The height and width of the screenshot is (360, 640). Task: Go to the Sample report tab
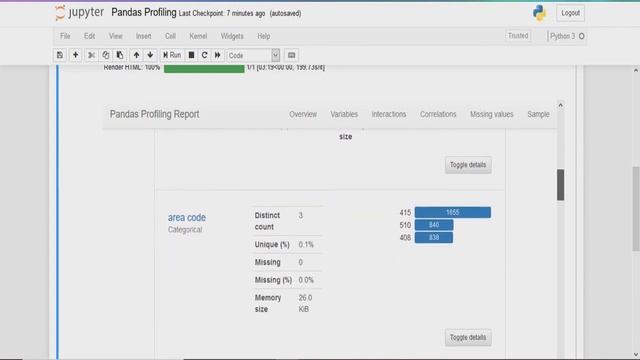pyautogui.click(x=538, y=114)
